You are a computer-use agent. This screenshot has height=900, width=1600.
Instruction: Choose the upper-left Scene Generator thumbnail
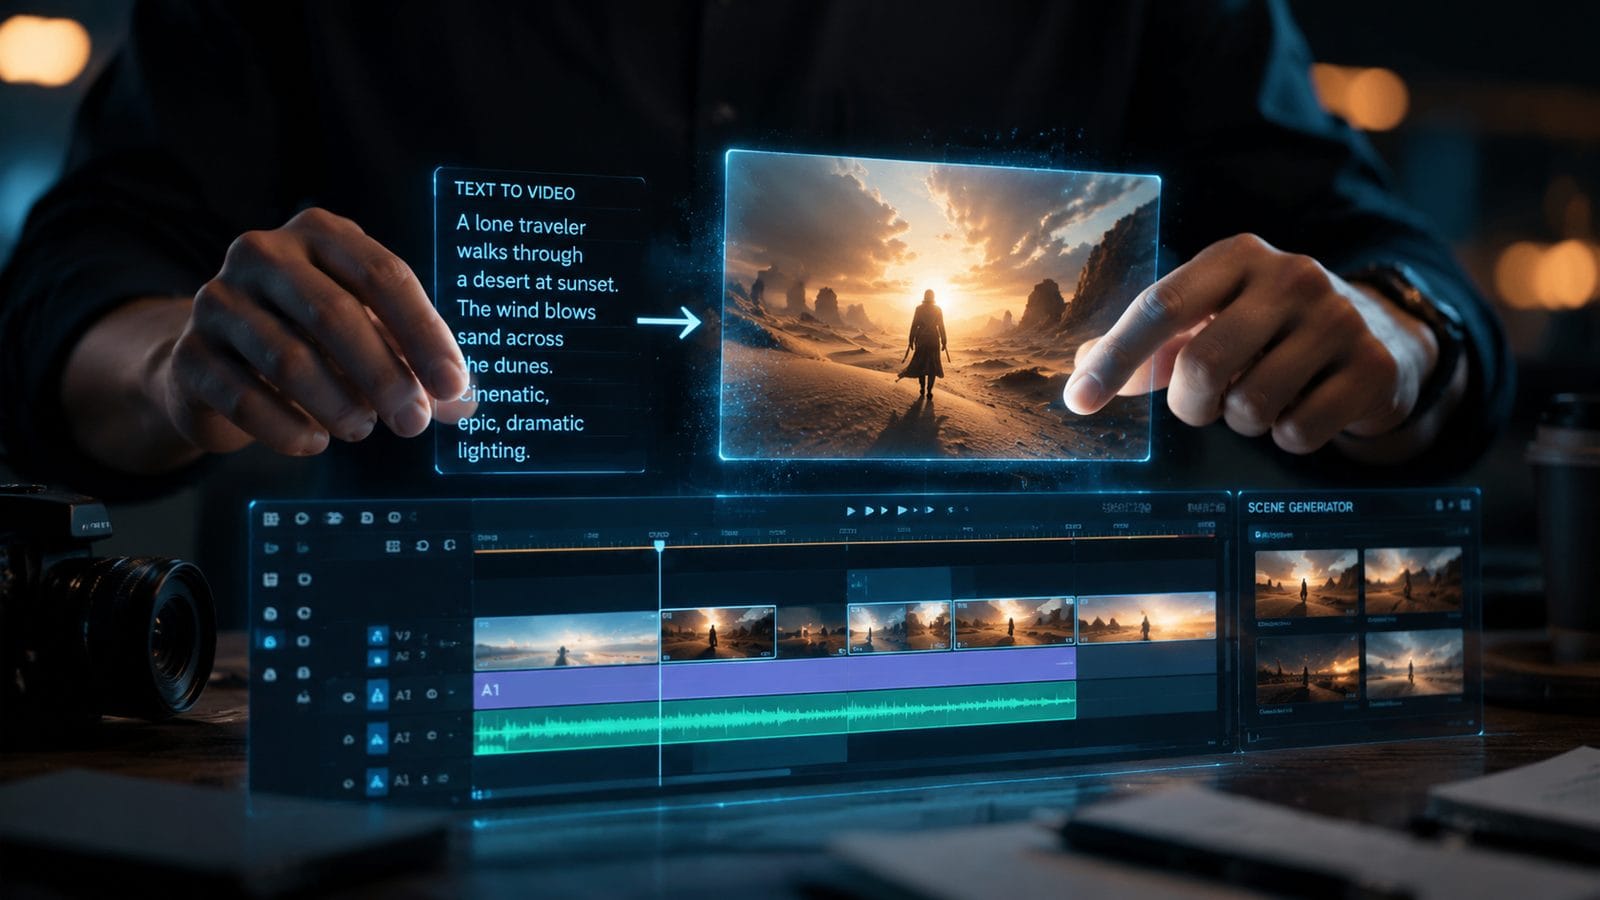coord(1306,582)
